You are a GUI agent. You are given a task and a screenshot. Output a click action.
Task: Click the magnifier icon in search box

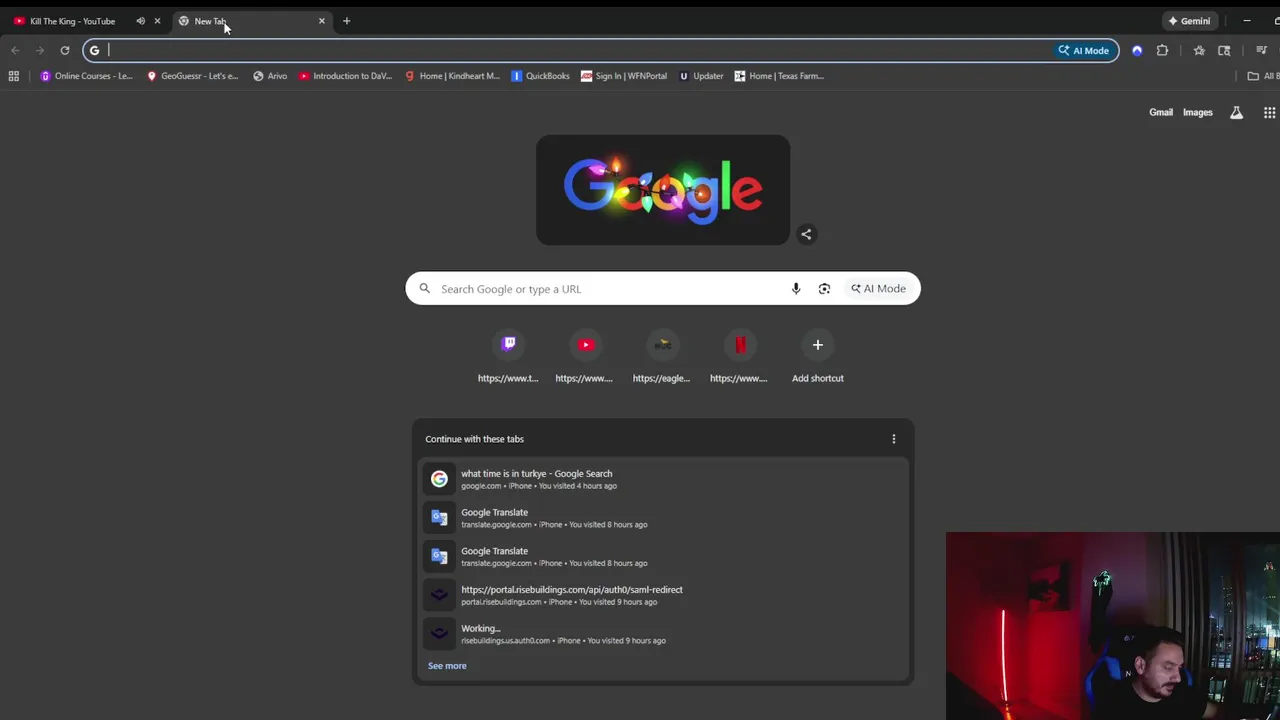[x=424, y=289]
